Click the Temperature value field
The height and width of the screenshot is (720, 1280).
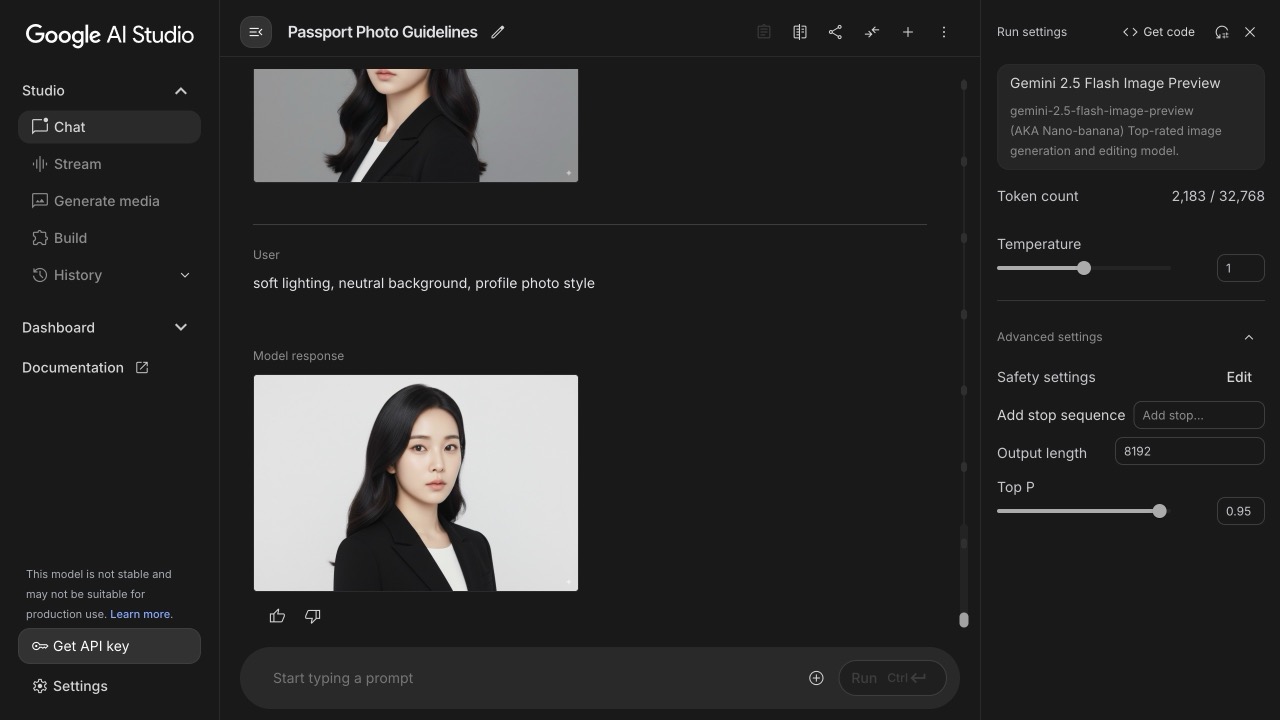coord(1241,268)
